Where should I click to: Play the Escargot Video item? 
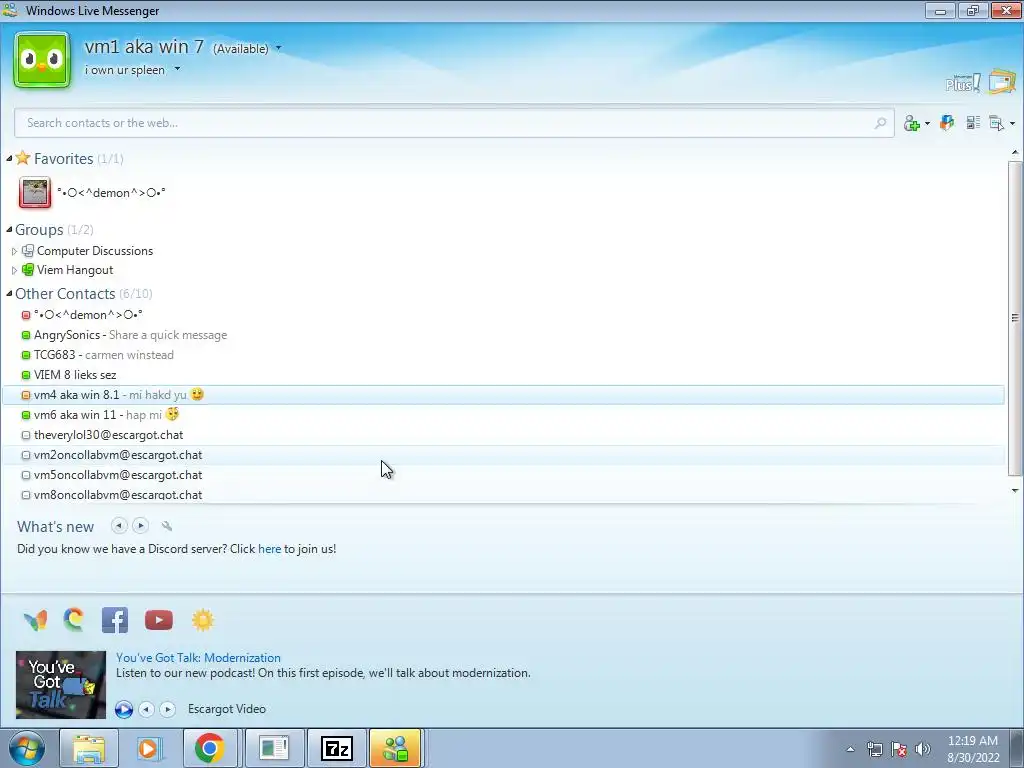point(123,709)
